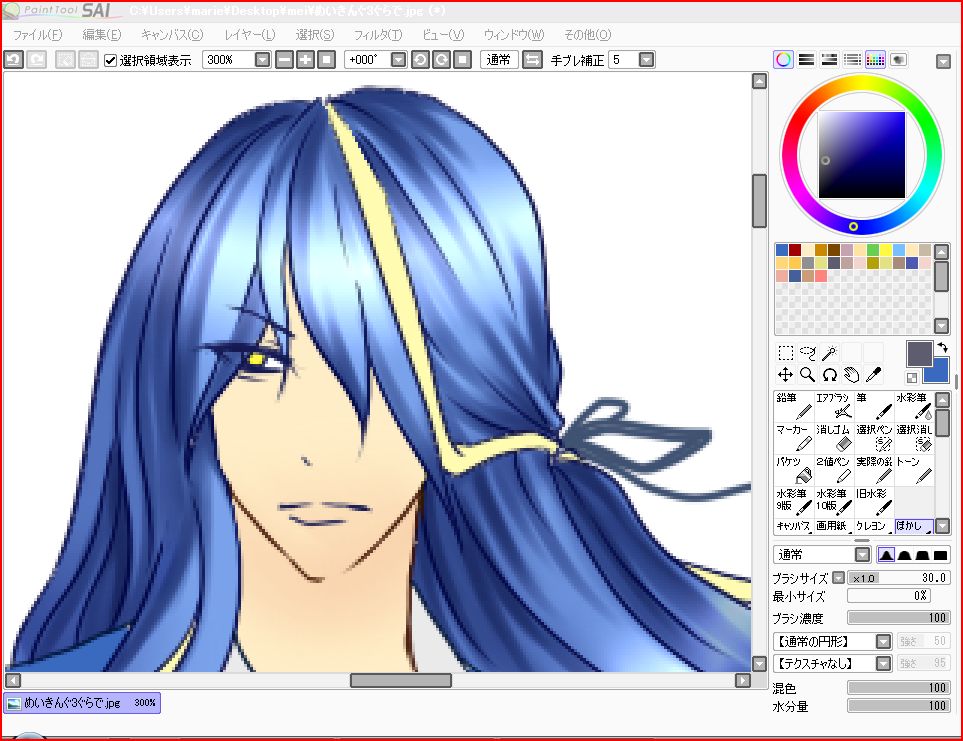Click the reset zoom square button
The image size is (963, 741).
[x=326, y=60]
